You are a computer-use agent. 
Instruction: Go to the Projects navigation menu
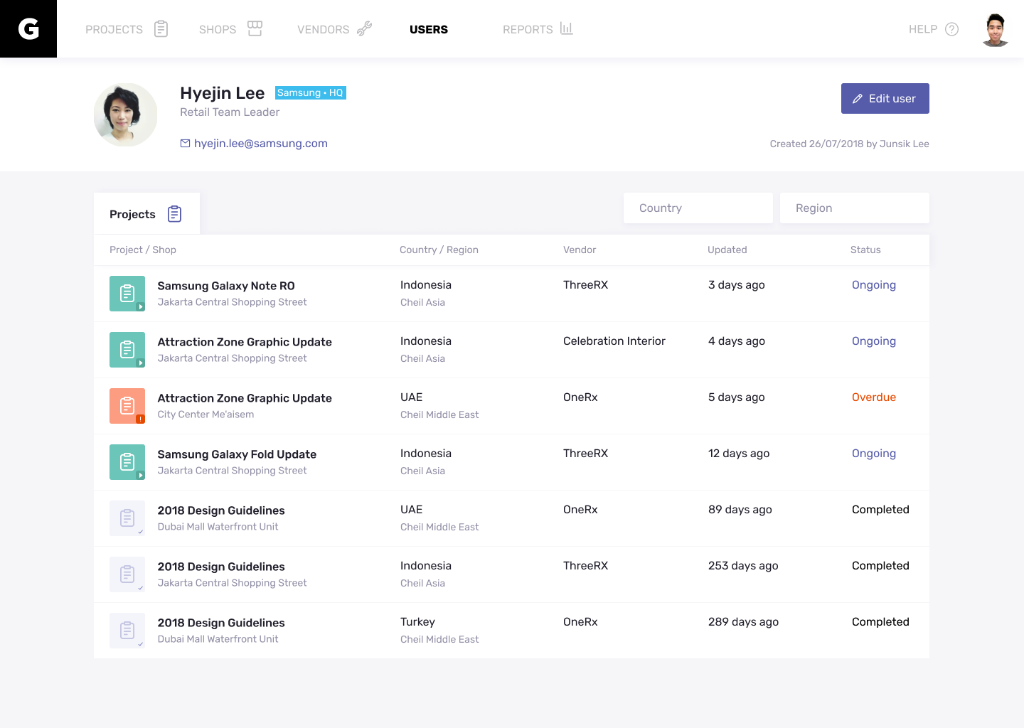(x=114, y=29)
